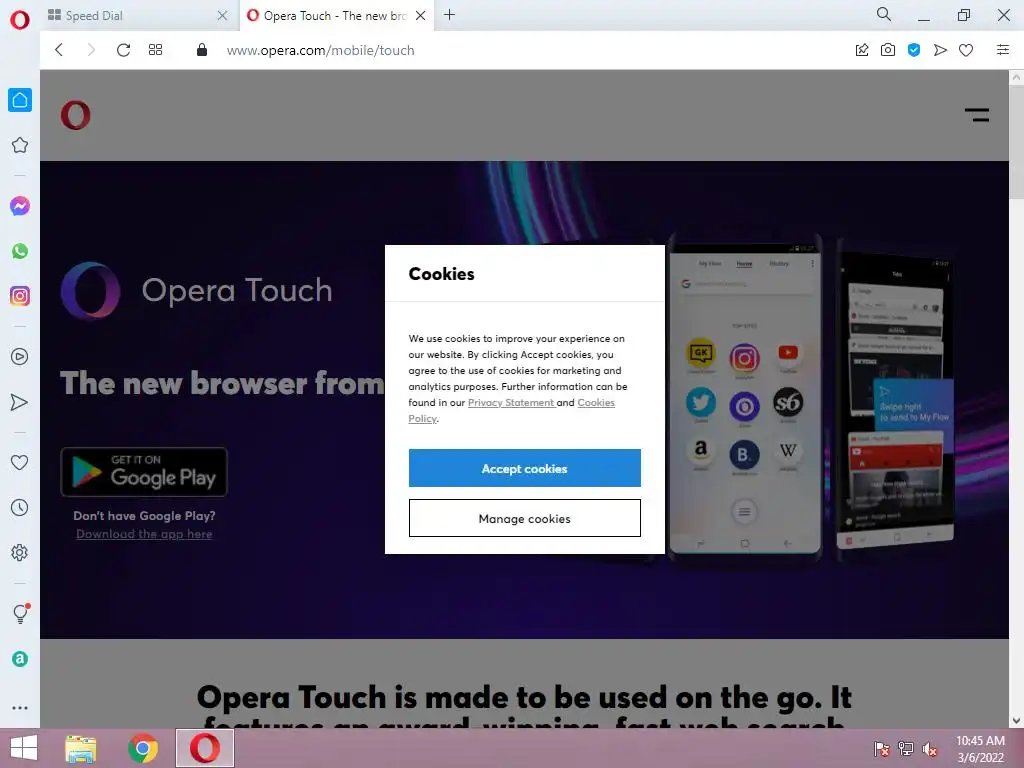Open File Explorer from taskbar
Screen dimensions: 1024x768
[x=81, y=748]
